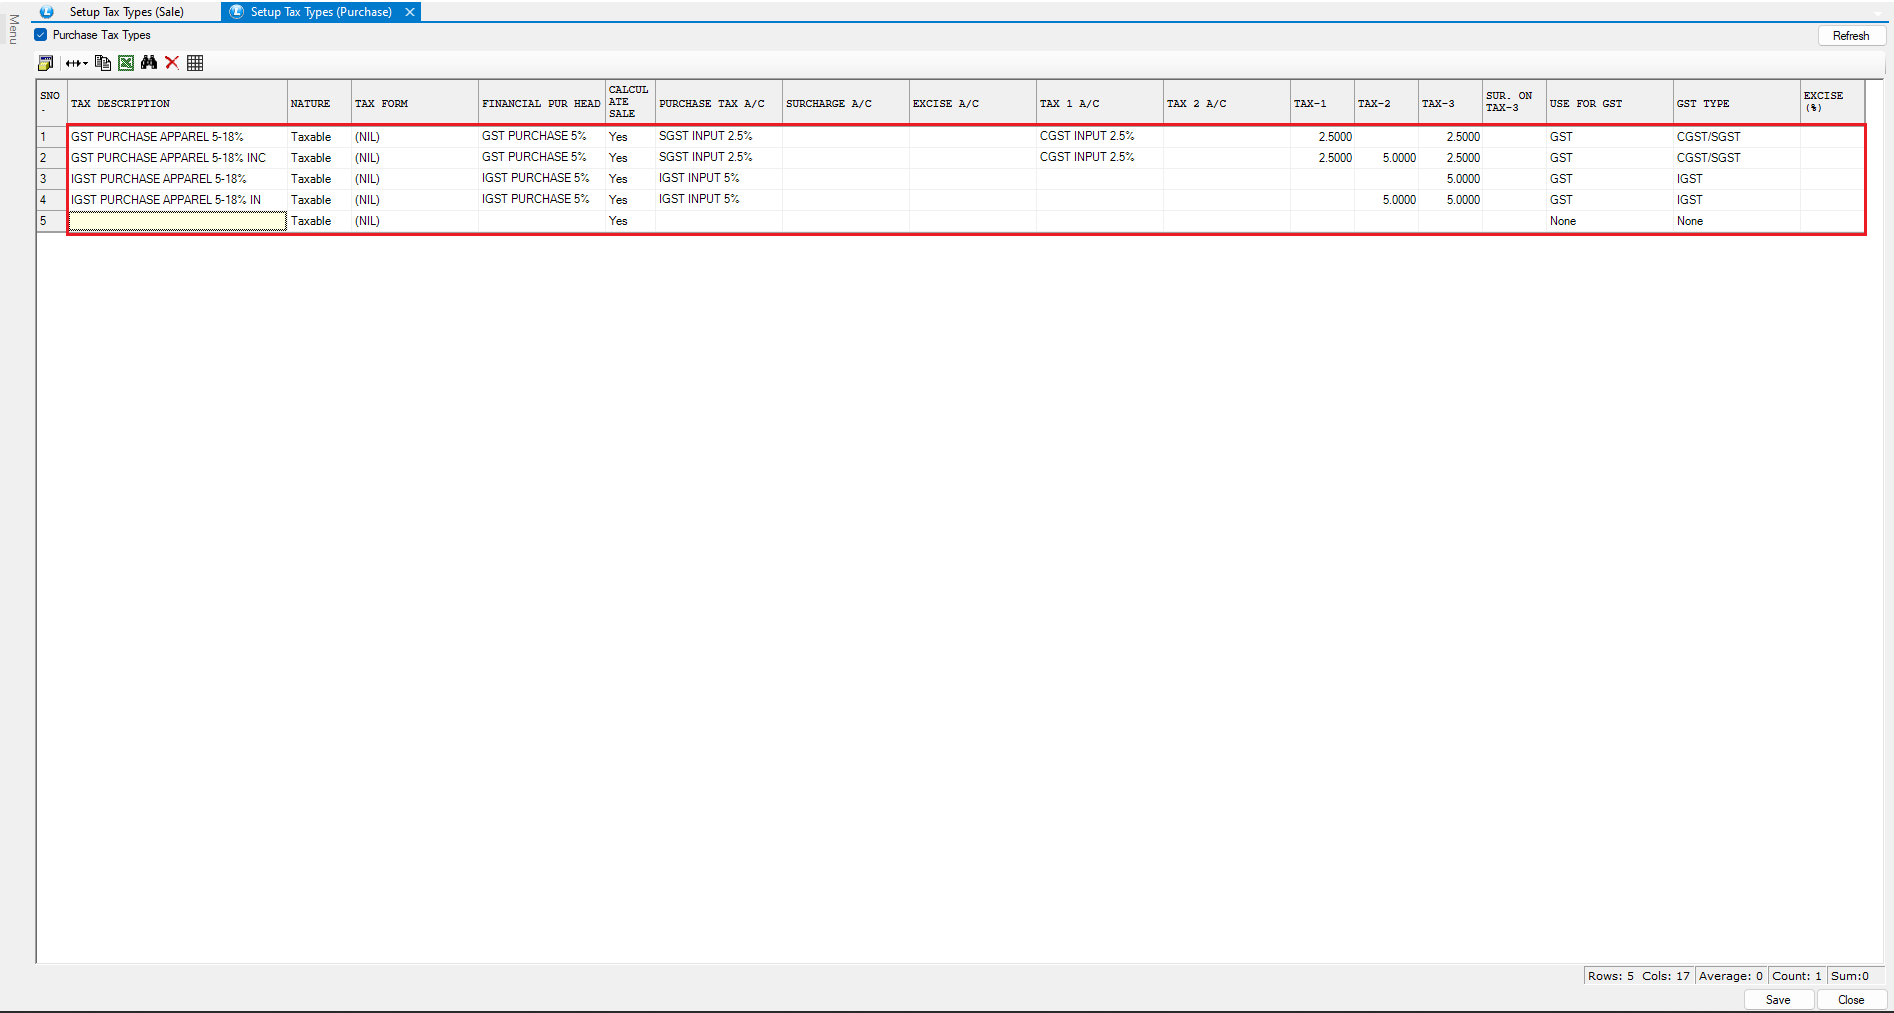The image size is (1894, 1013).
Task: Expand the vertical Menu side panel
Action: point(13,29)
